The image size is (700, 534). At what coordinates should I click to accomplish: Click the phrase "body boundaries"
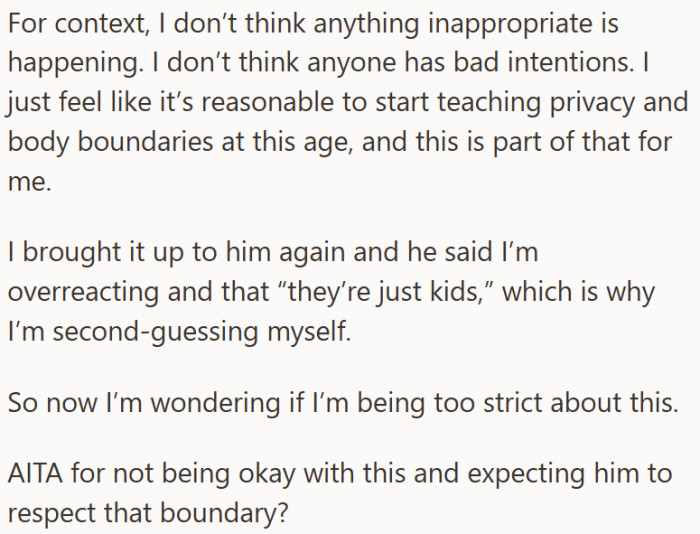[x=111, y=143]
